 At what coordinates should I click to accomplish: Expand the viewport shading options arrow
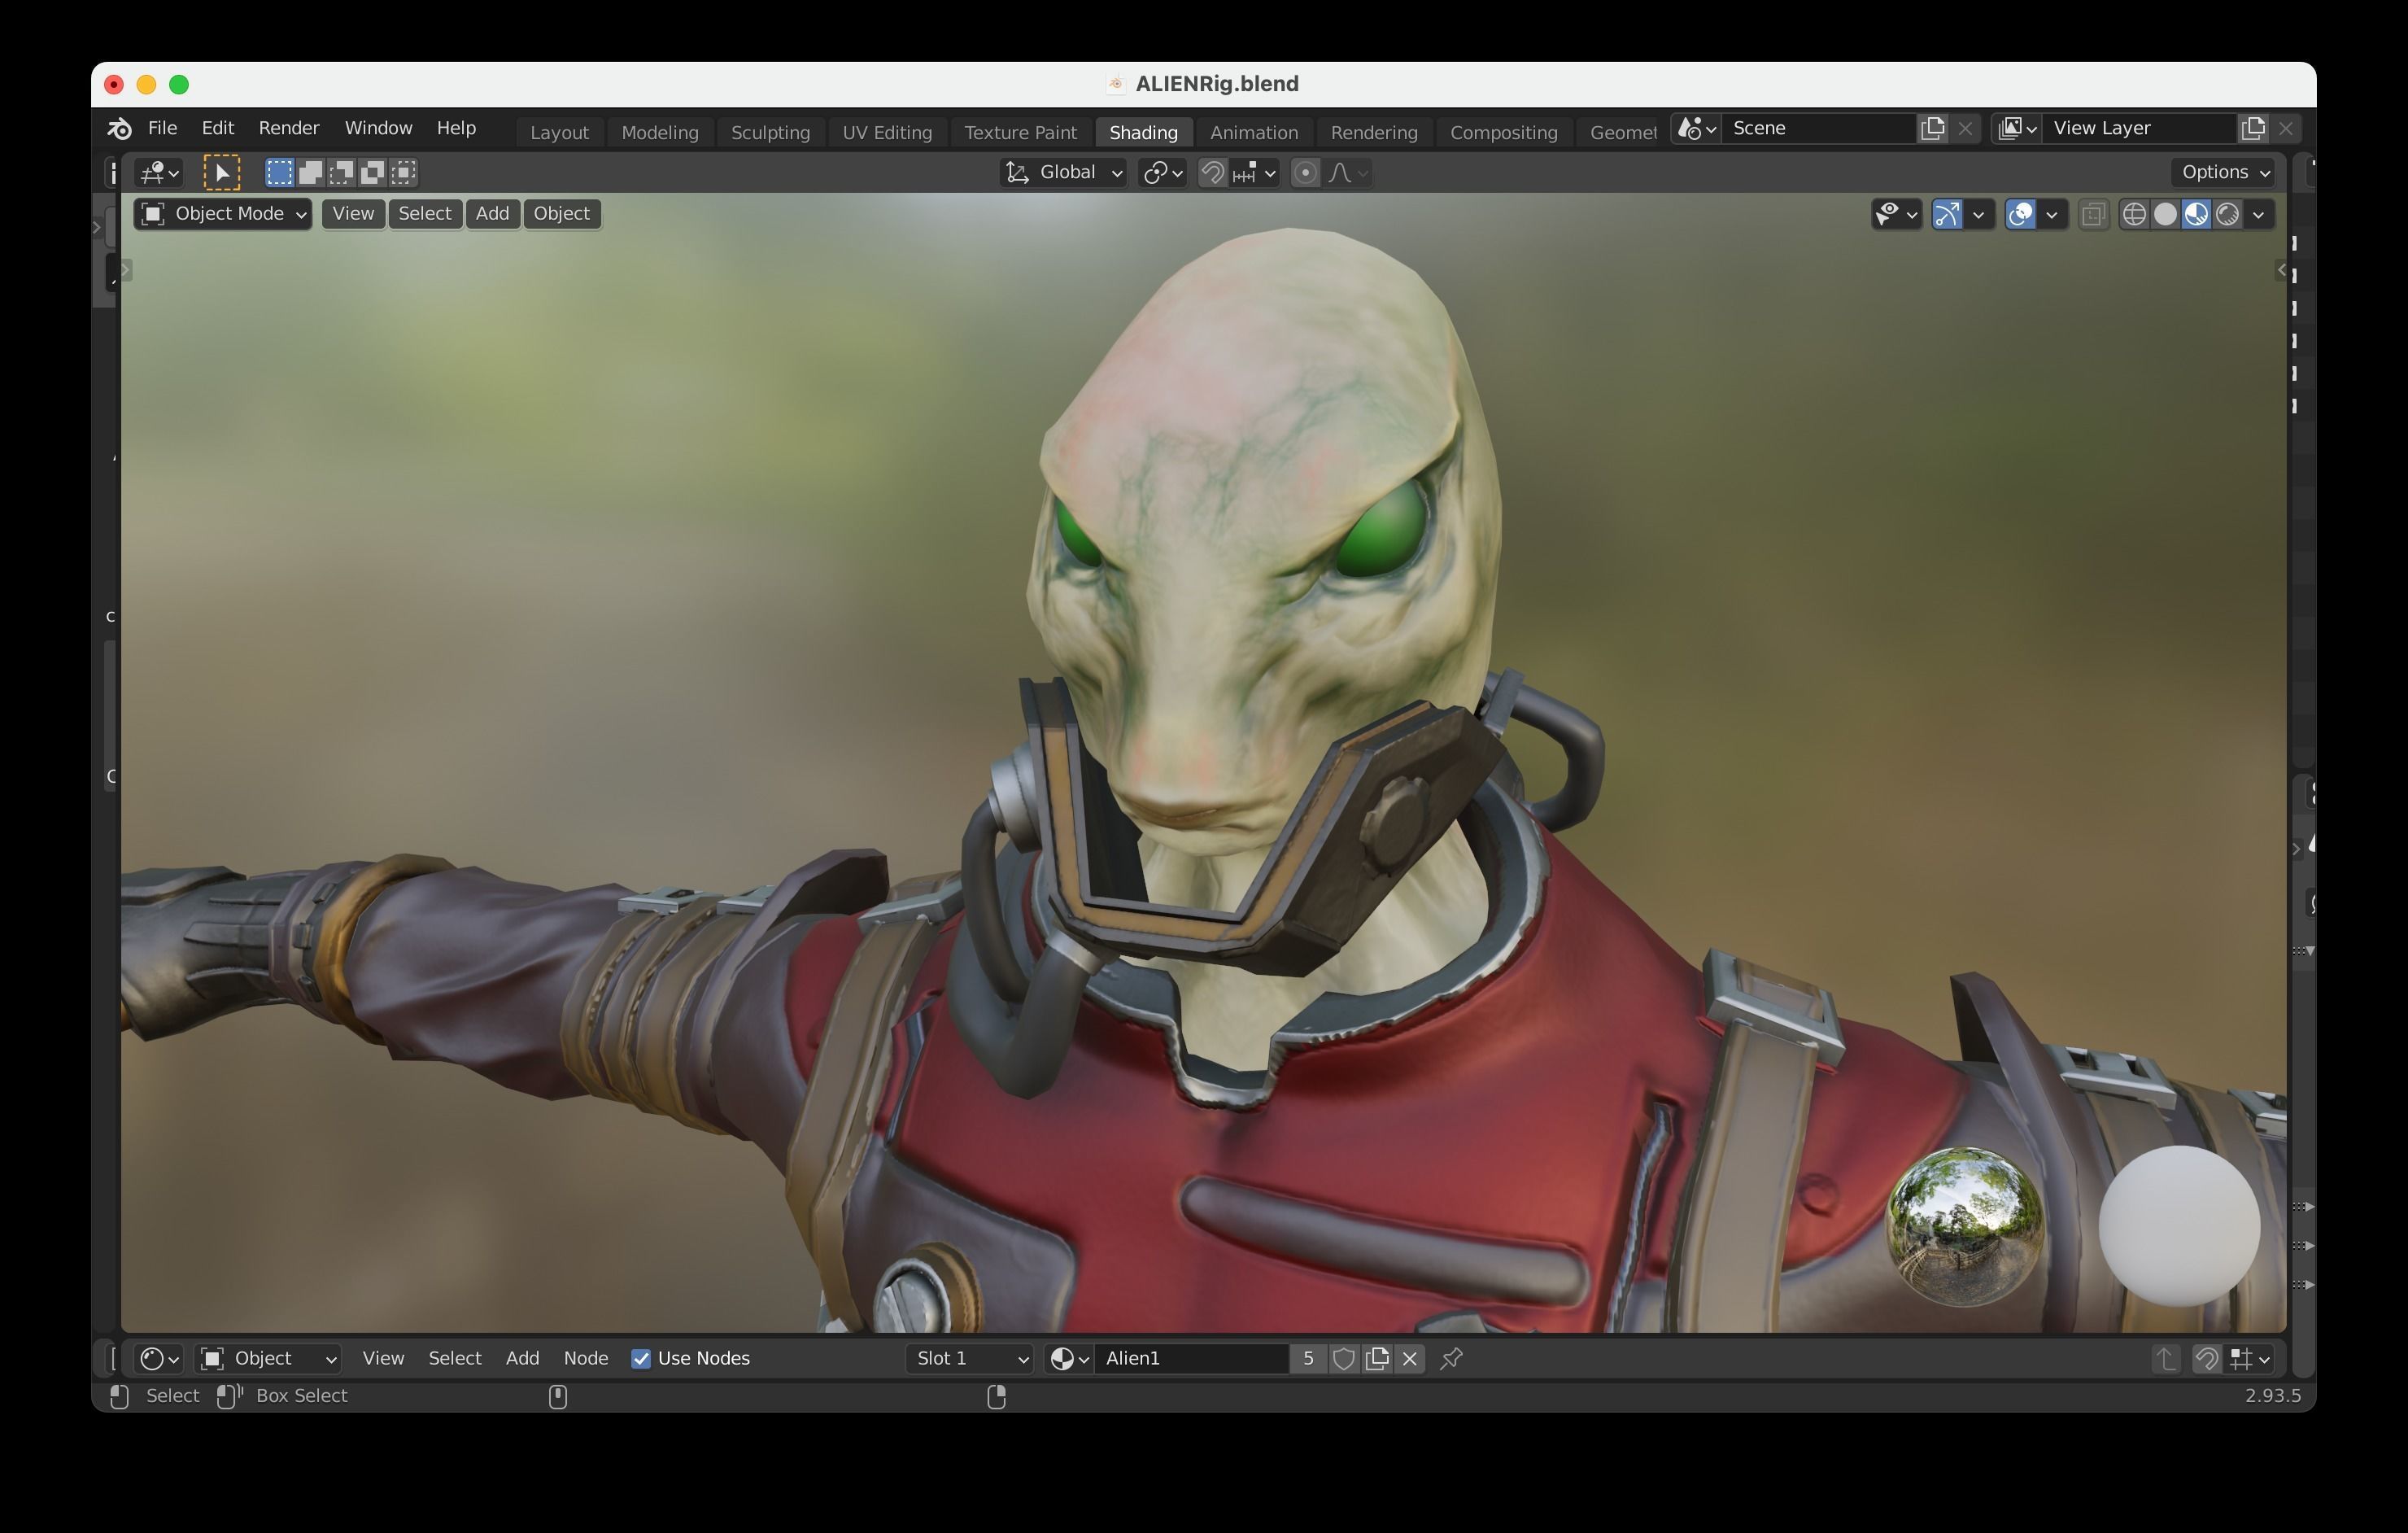coord(2259,214)
